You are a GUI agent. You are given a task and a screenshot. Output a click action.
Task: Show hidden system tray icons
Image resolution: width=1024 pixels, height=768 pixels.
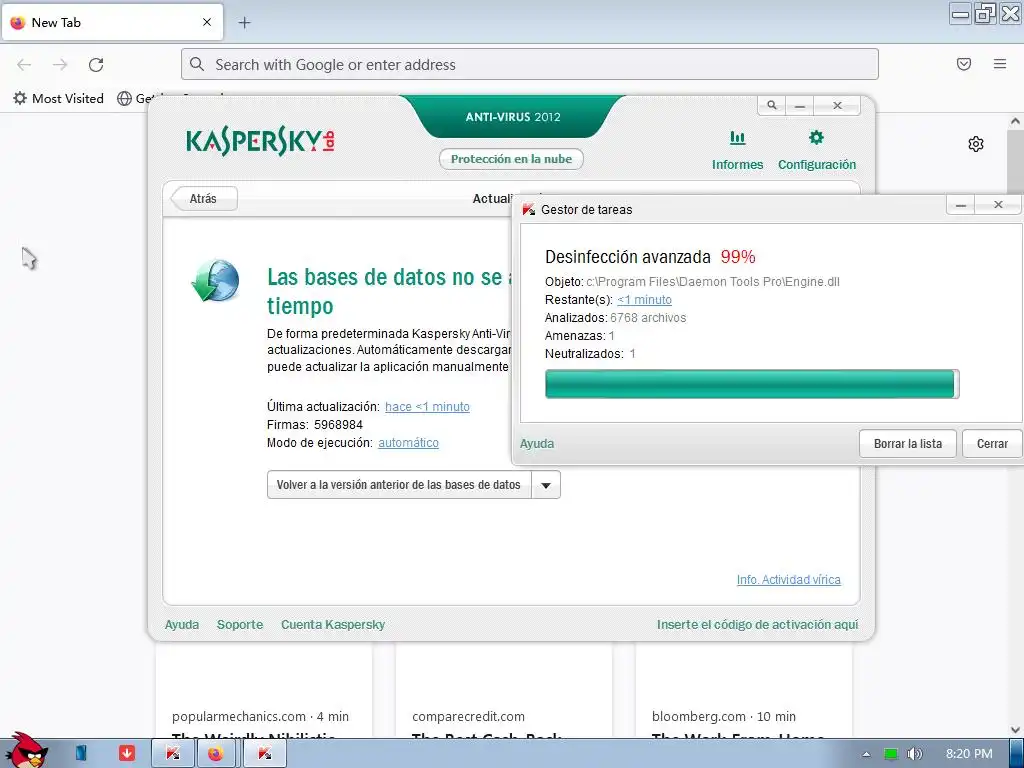pyautogui.click(x=866, y=754)
